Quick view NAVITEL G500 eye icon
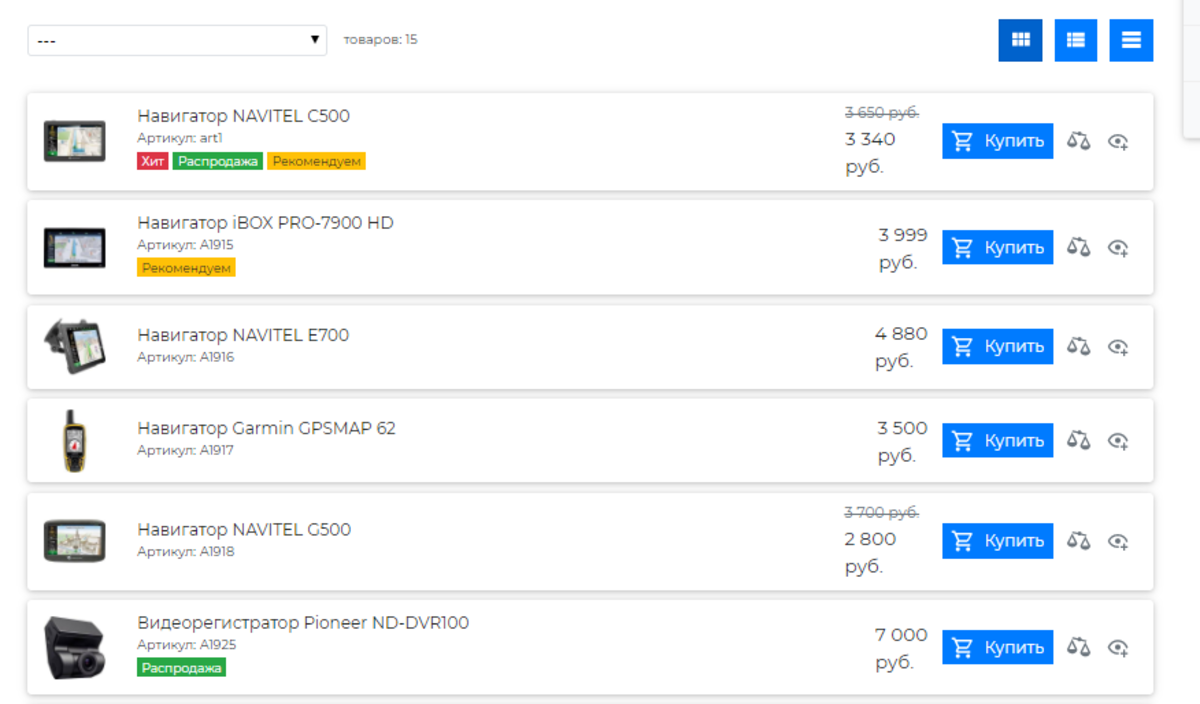This screenshot has height=704, width=1200. pyautogui.click(x=1118, y=542)
